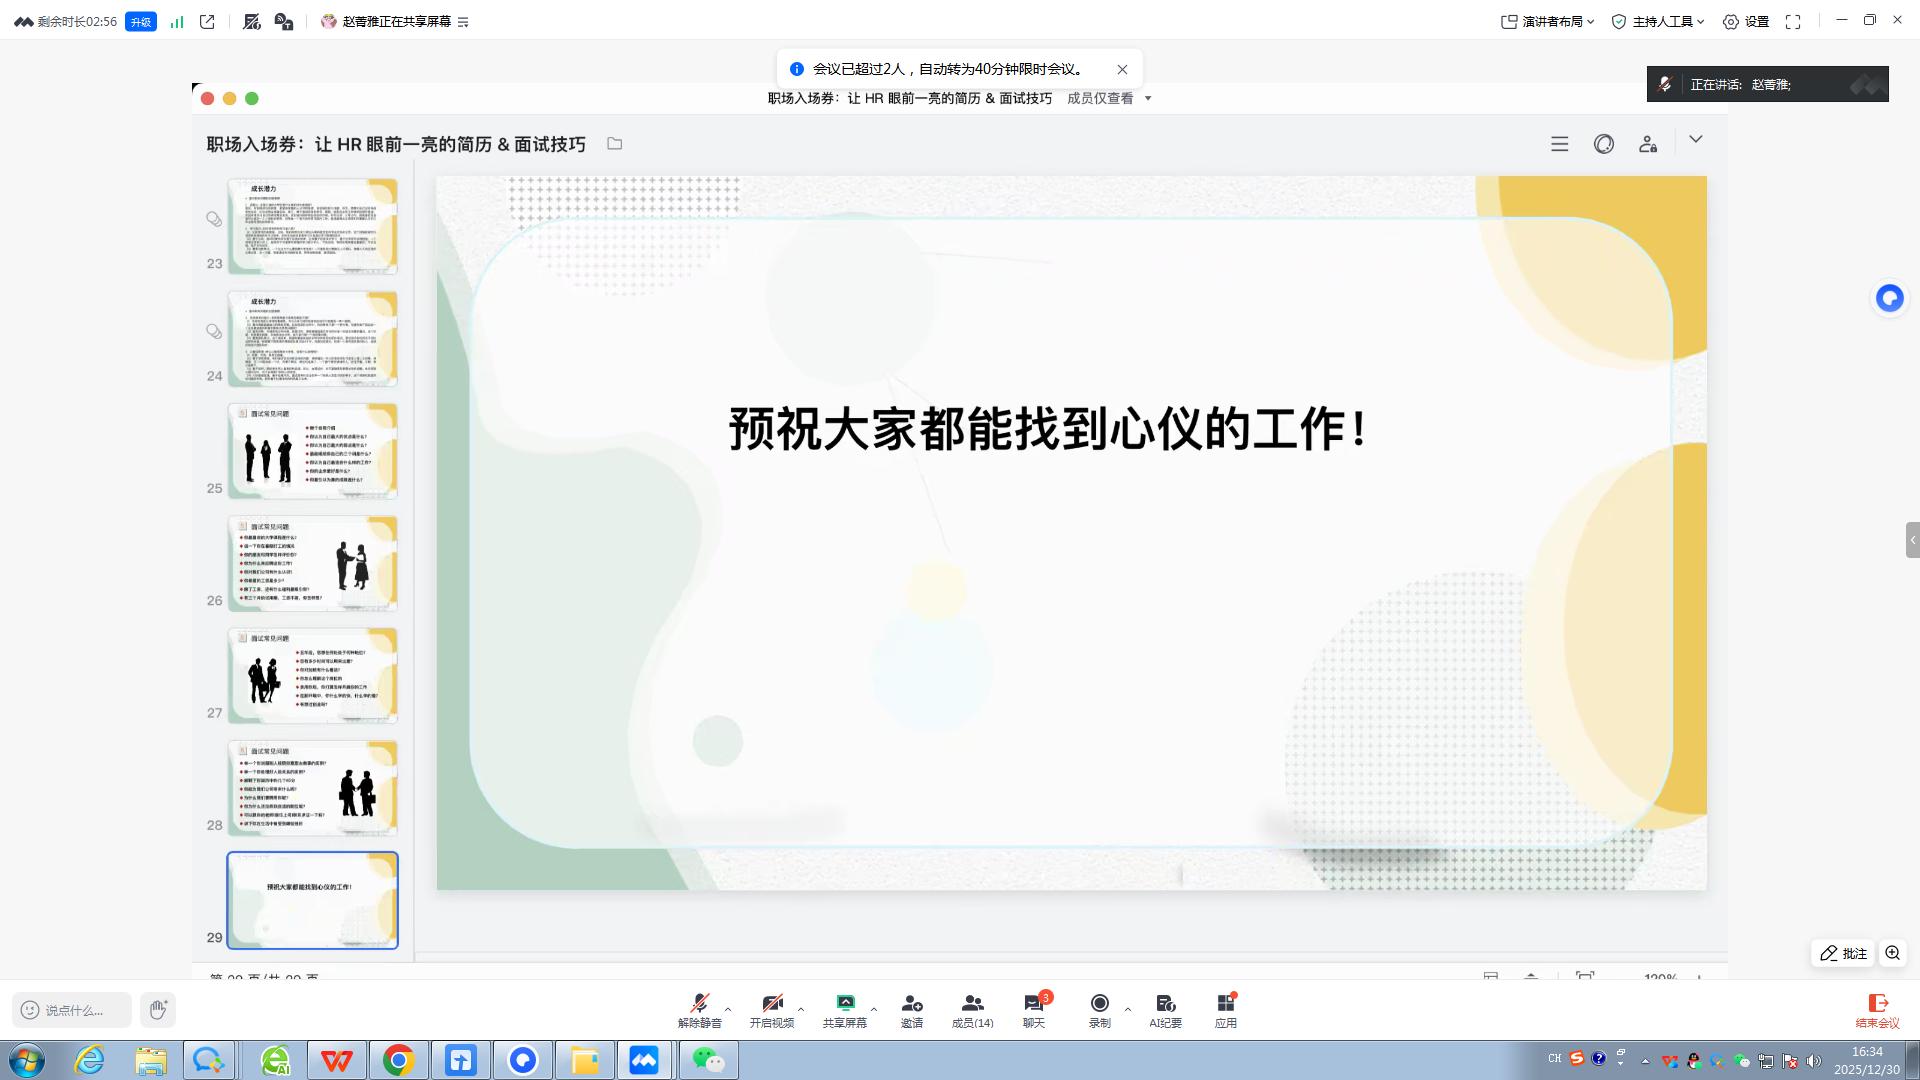Click the 升级 upgrade button
Screen dimensions: 1920x1080
point(141,21)
